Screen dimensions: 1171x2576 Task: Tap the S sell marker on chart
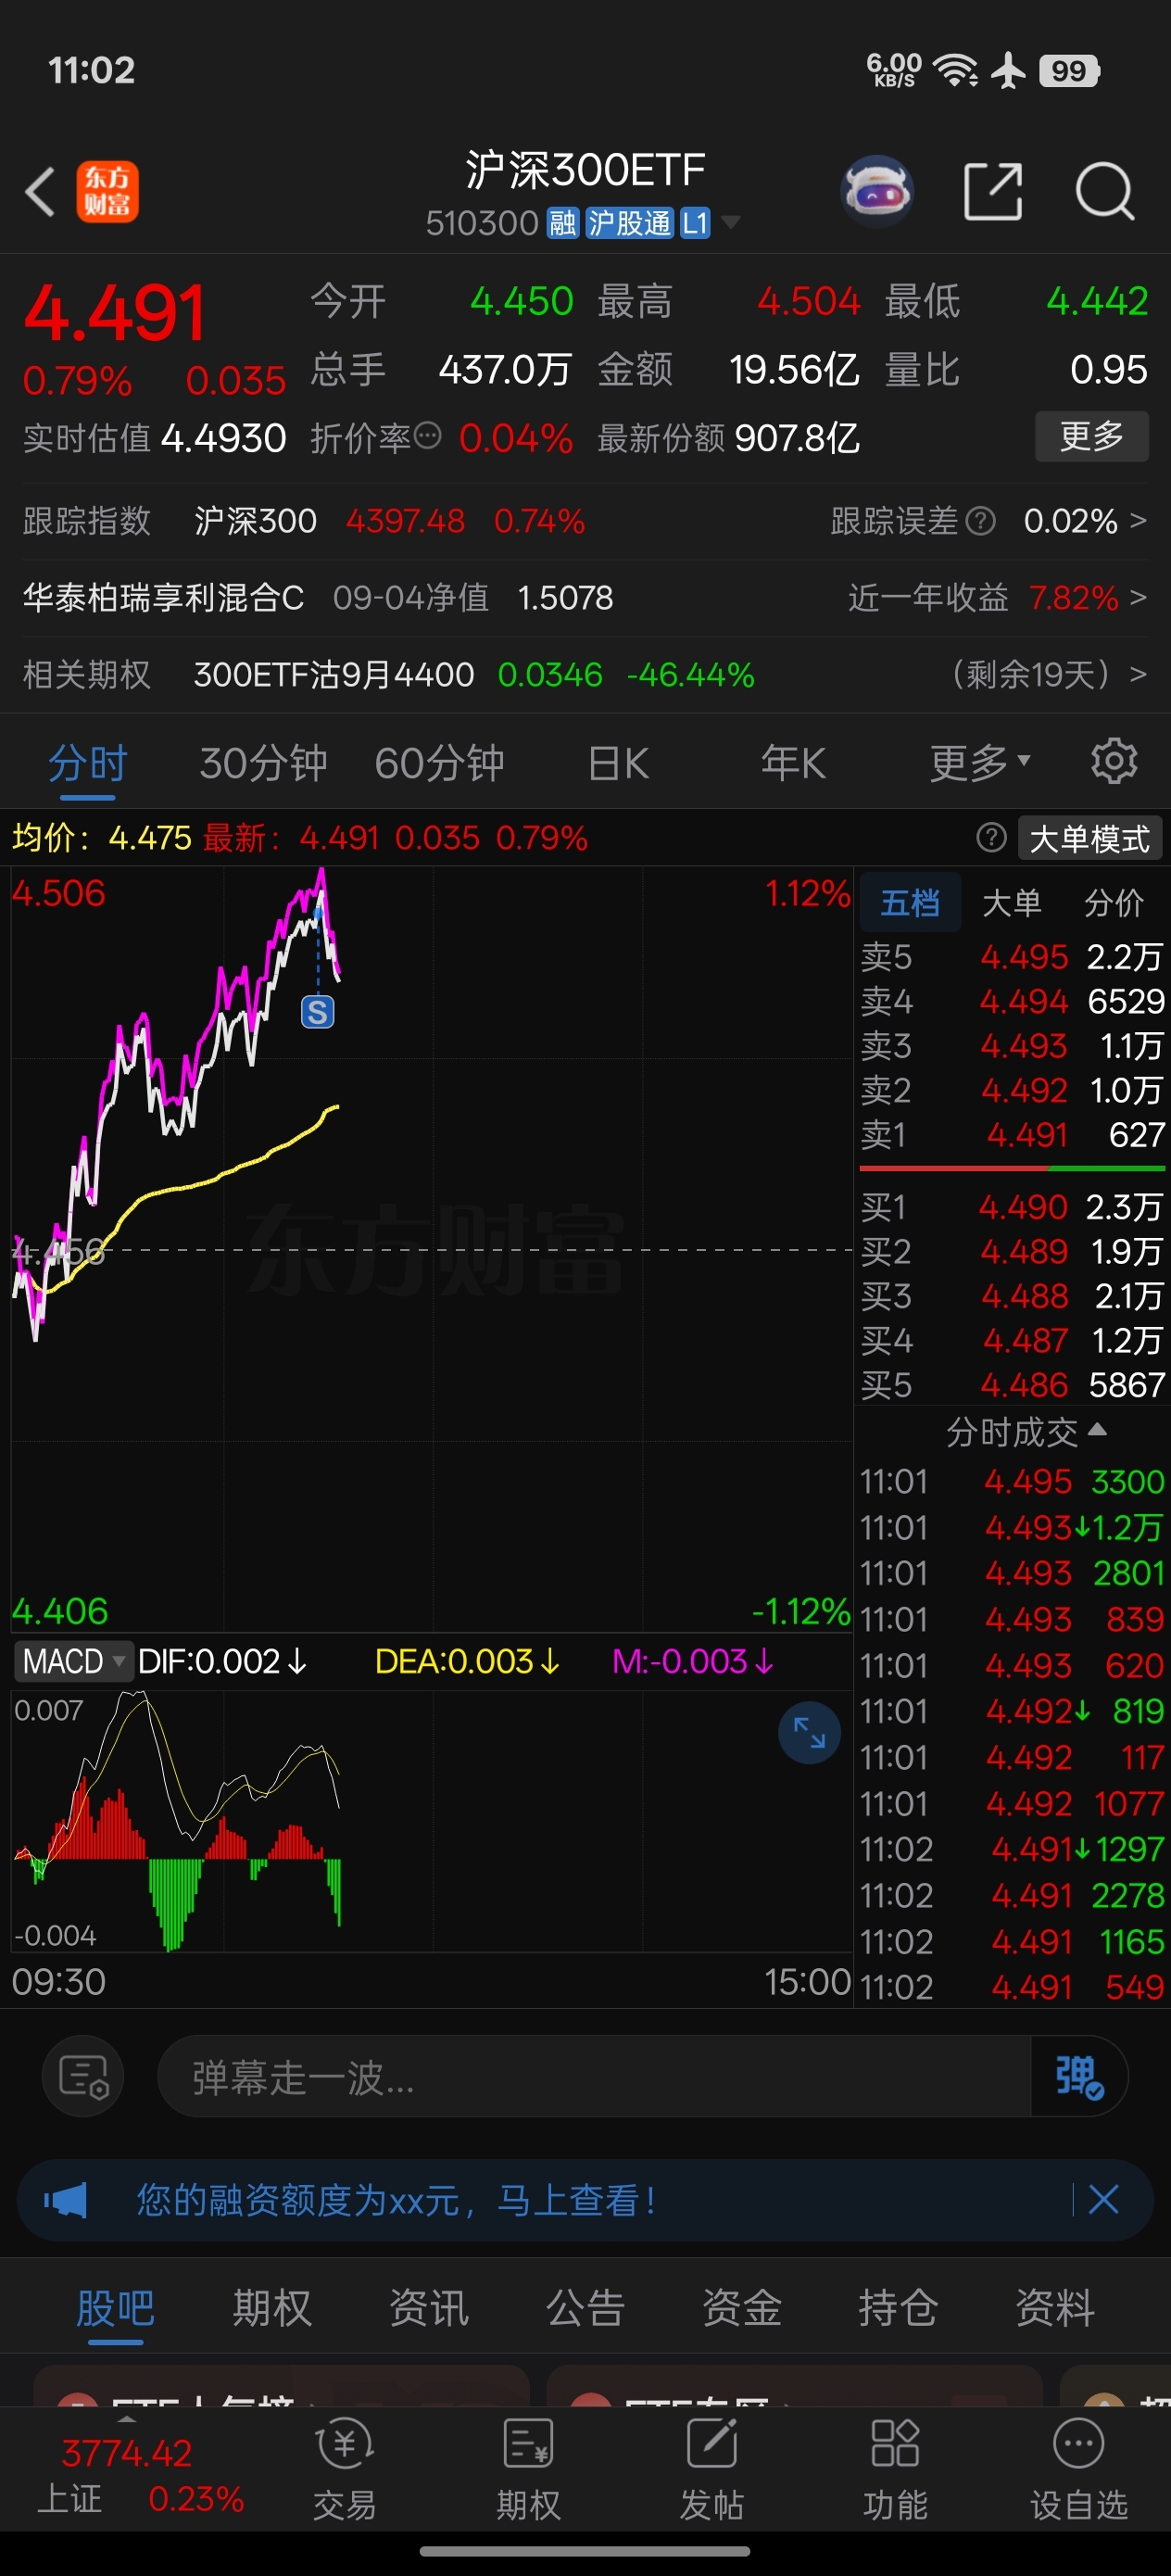pos(317,1012)
